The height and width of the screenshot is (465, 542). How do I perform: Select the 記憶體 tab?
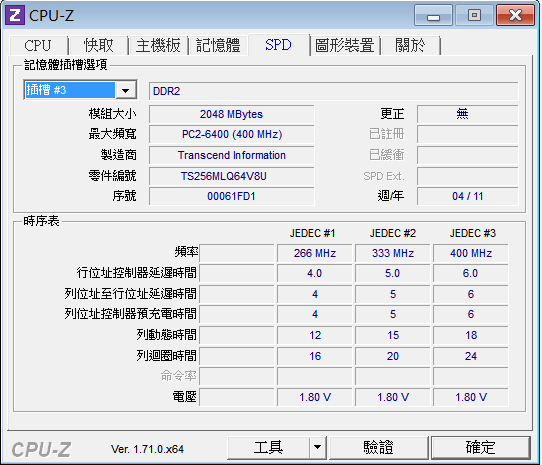(x=218, y=45)
